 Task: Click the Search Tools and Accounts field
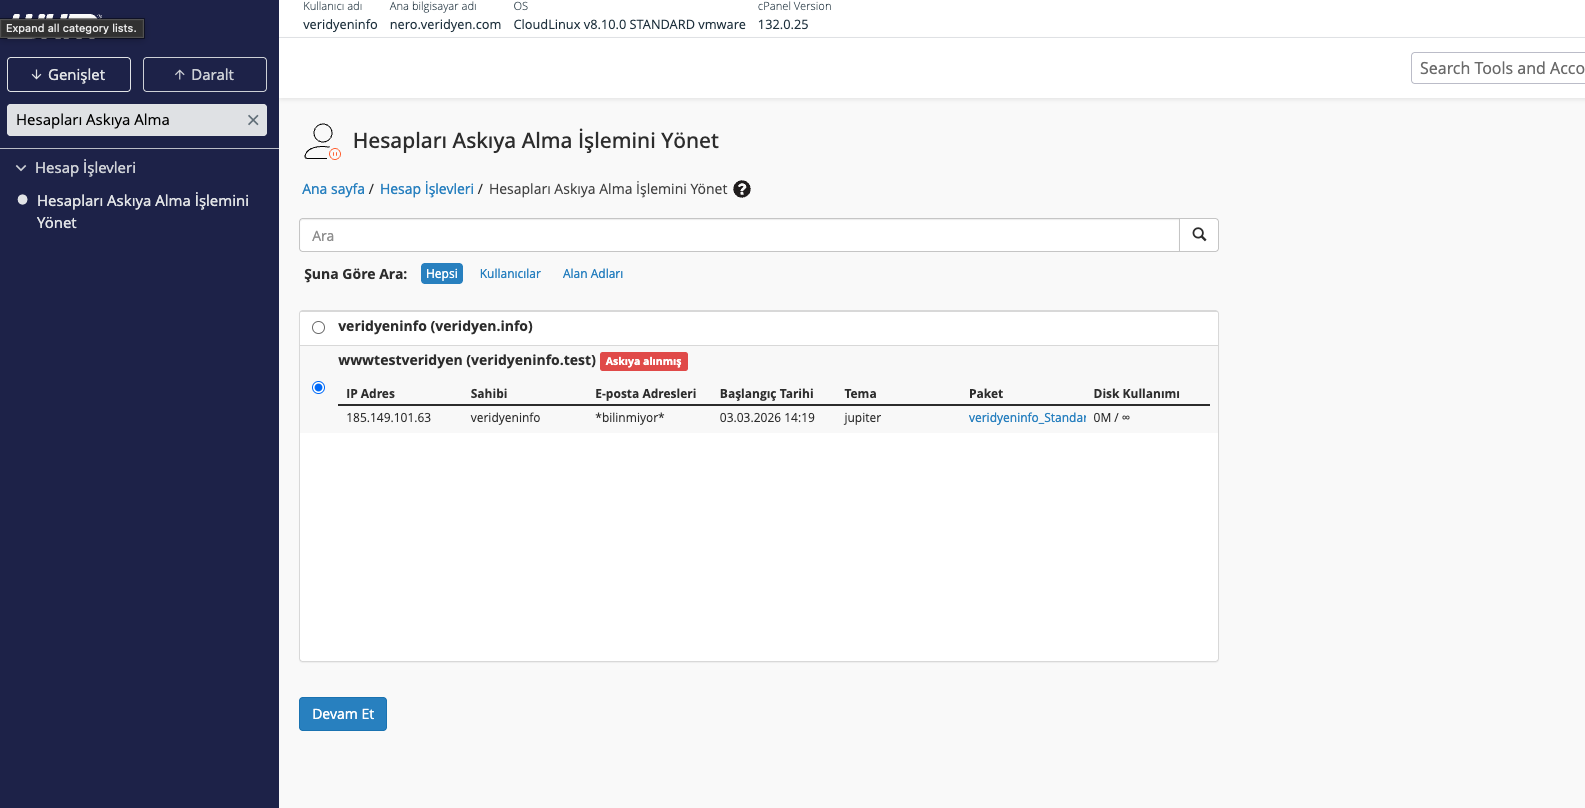1498,68
